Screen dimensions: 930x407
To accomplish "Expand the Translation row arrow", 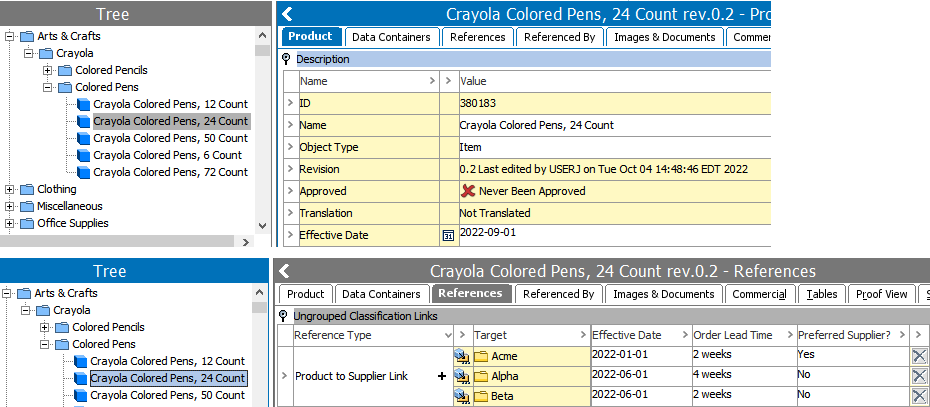I will coord(291,213).
